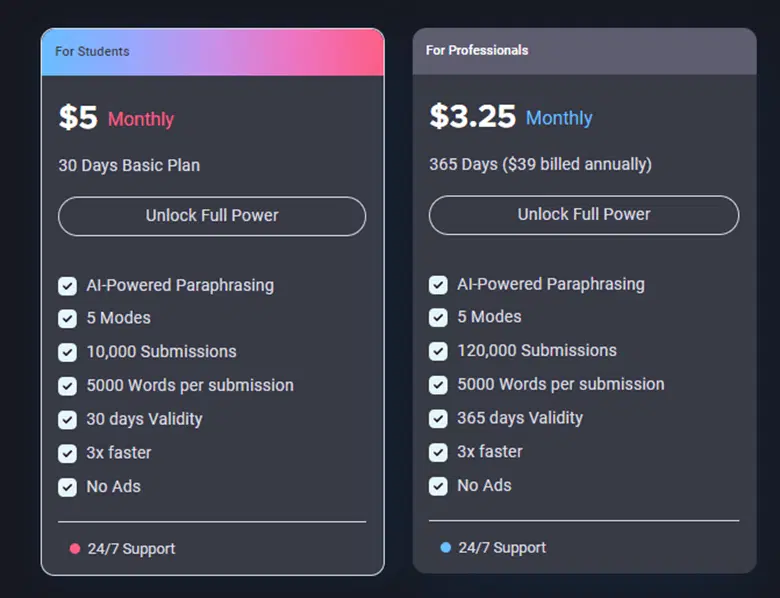Viewport: 780px width, 598px height.
Task: Select the For Professionals plan header
Action: pos(584,51)
